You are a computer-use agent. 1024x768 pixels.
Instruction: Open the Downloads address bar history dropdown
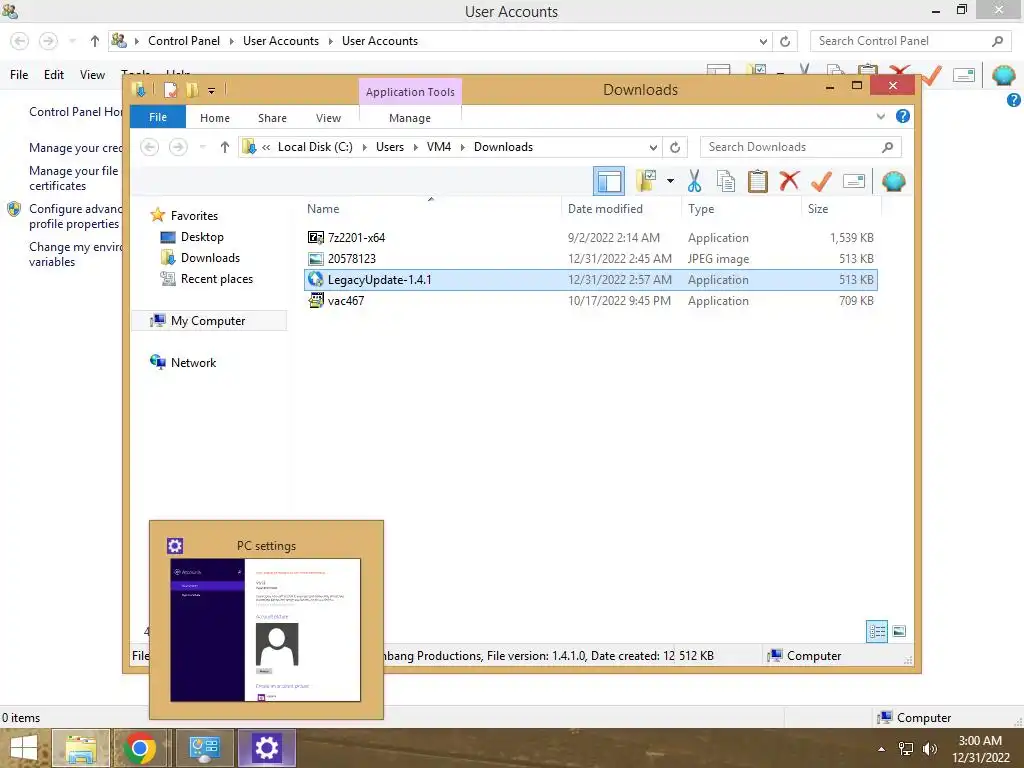click(x=653, y=147)
